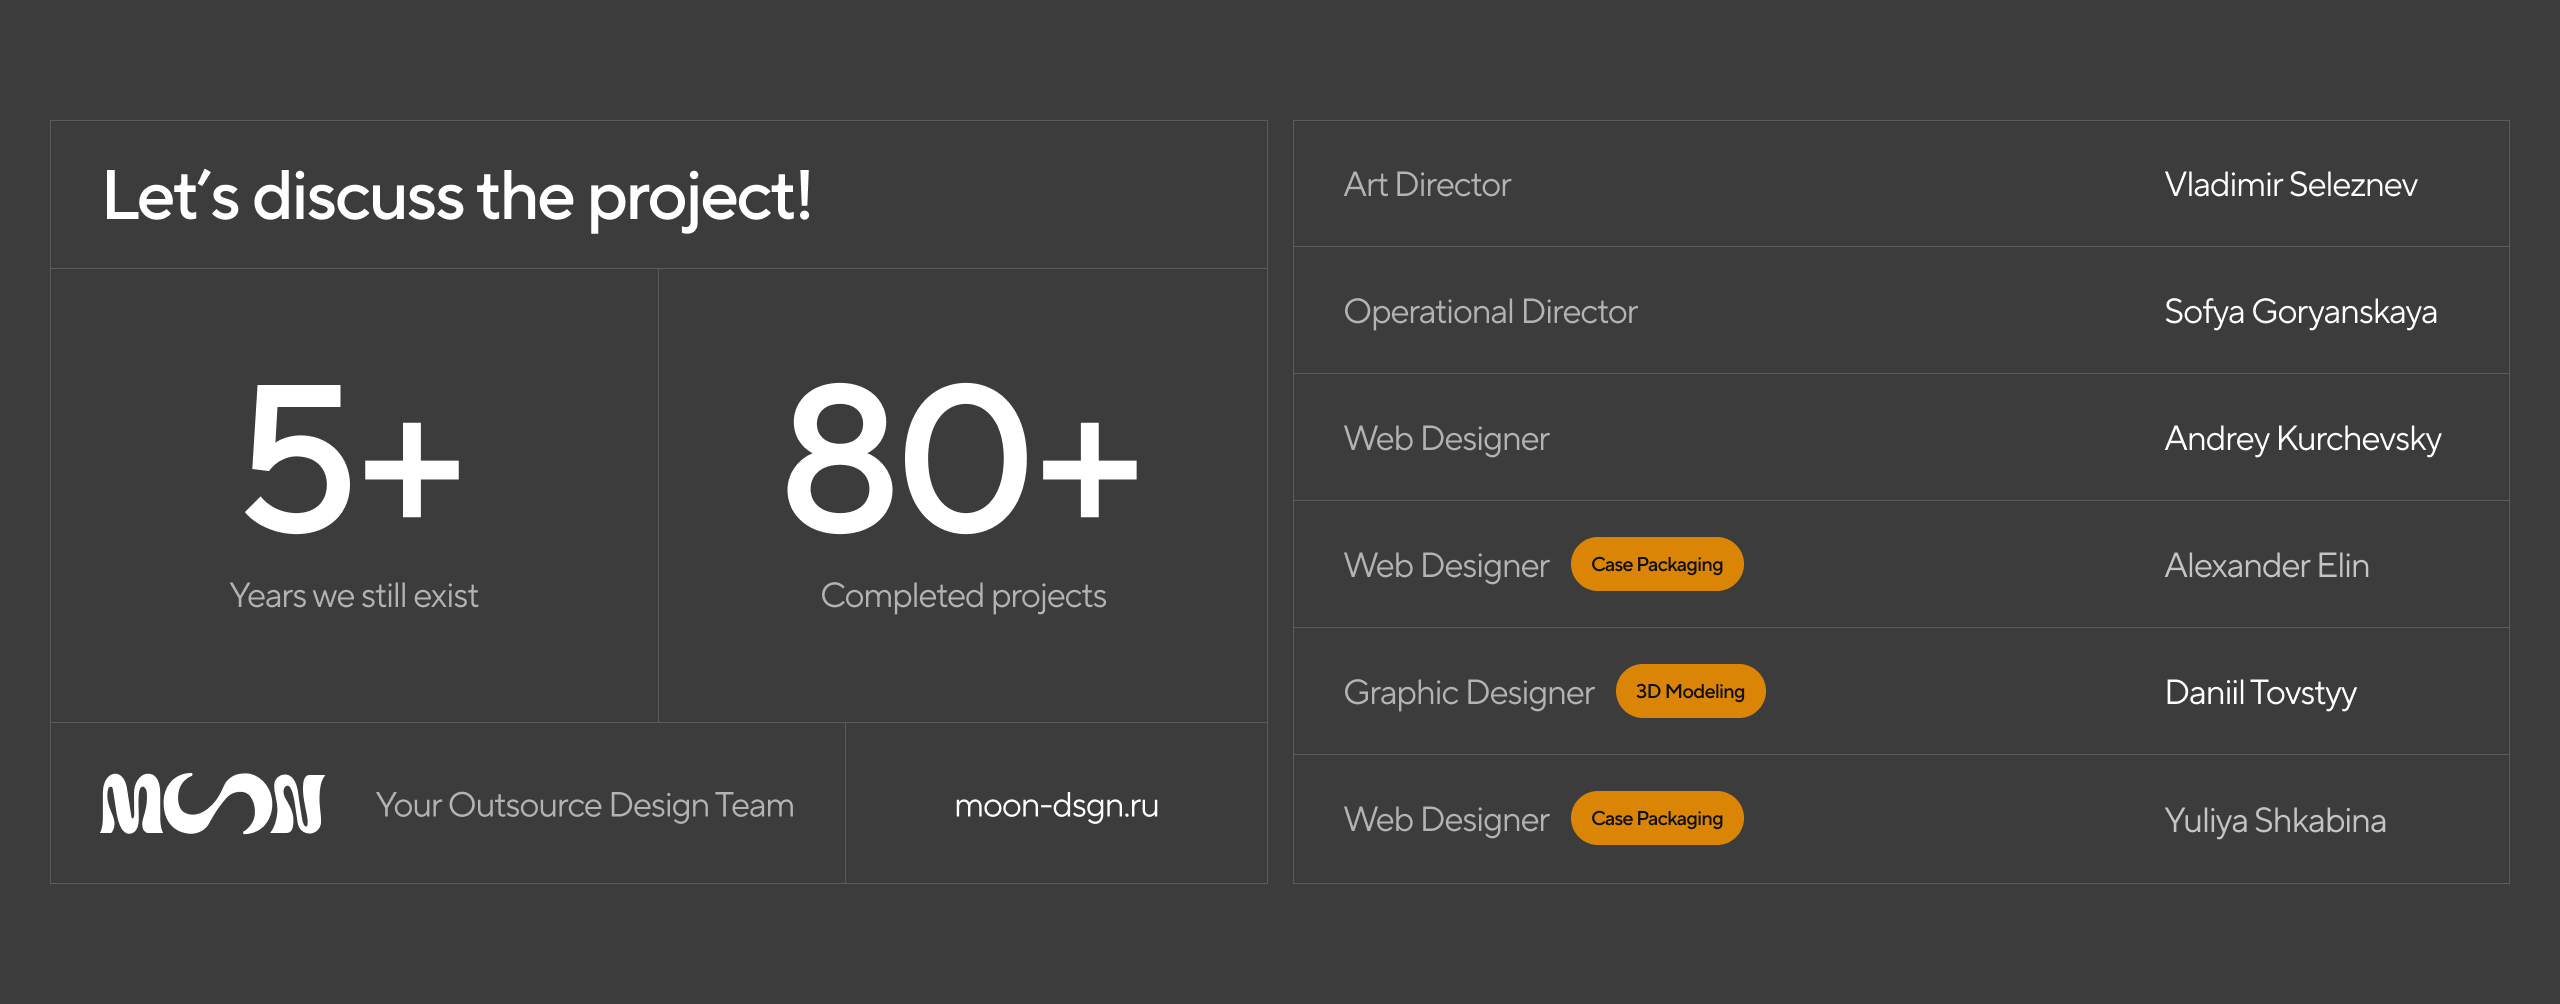Select the "Your Outsource Design Team" tagline
The height and width of the screenshot is (1004, 2560).
coord(585,805)
